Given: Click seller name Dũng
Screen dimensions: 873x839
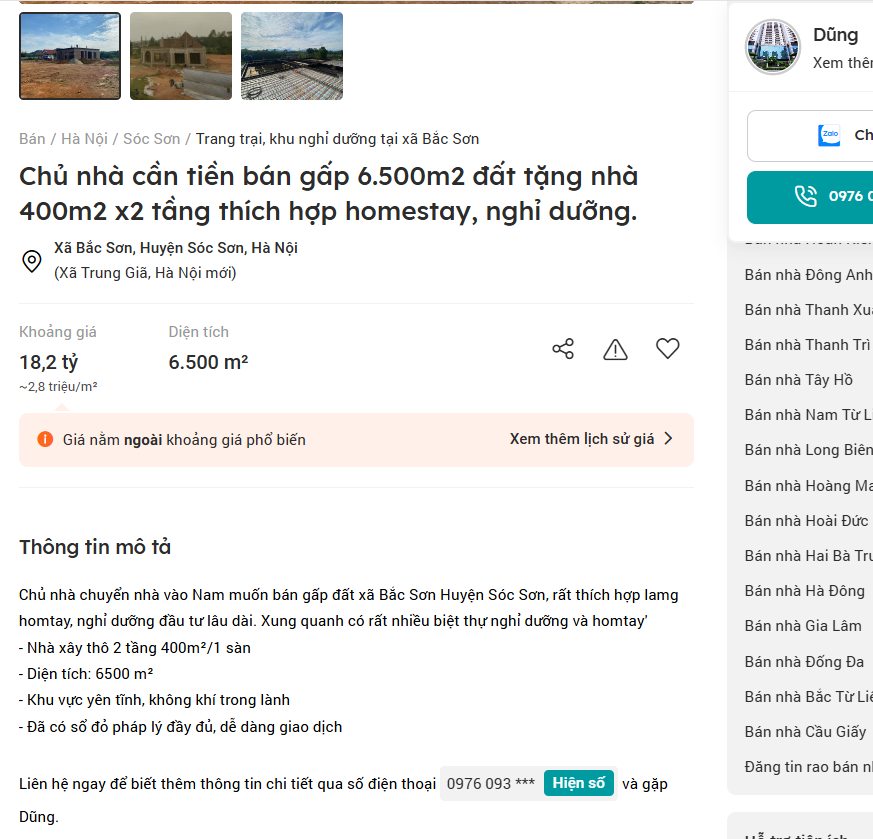Looking at the screenshot, I should click(835, 35).
